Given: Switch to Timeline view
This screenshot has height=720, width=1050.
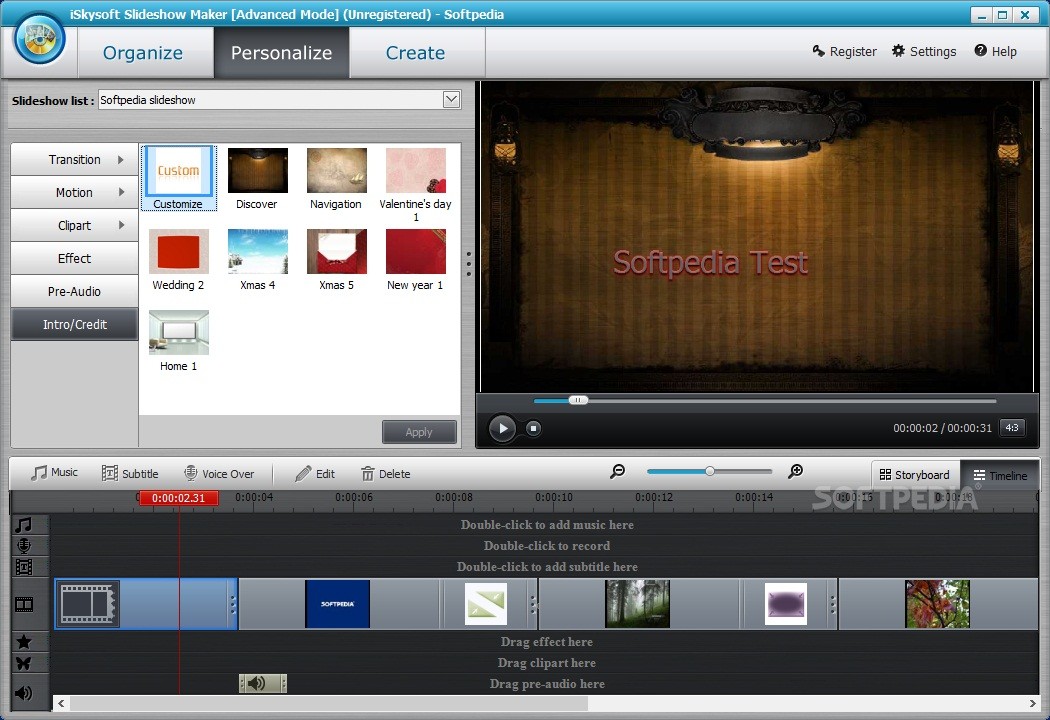Looking at the screenshot, I should (x=1000, y=475).
